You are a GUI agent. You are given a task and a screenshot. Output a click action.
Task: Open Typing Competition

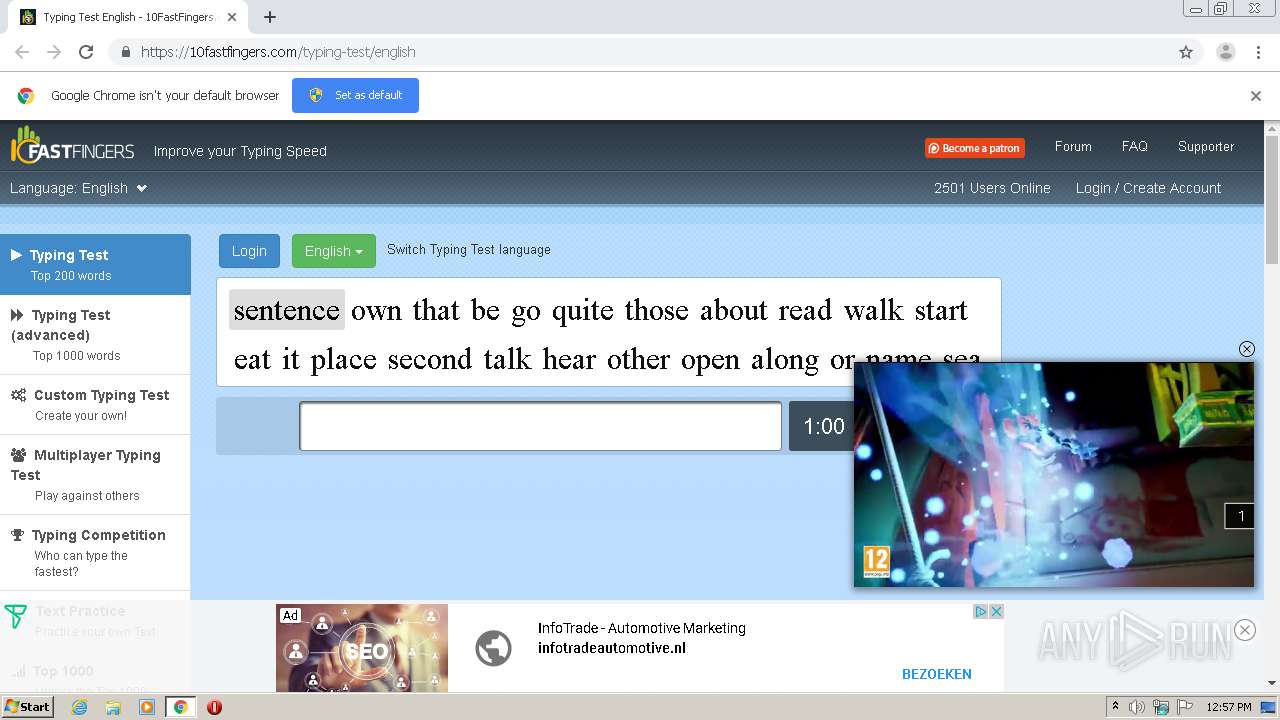[95, 552]
